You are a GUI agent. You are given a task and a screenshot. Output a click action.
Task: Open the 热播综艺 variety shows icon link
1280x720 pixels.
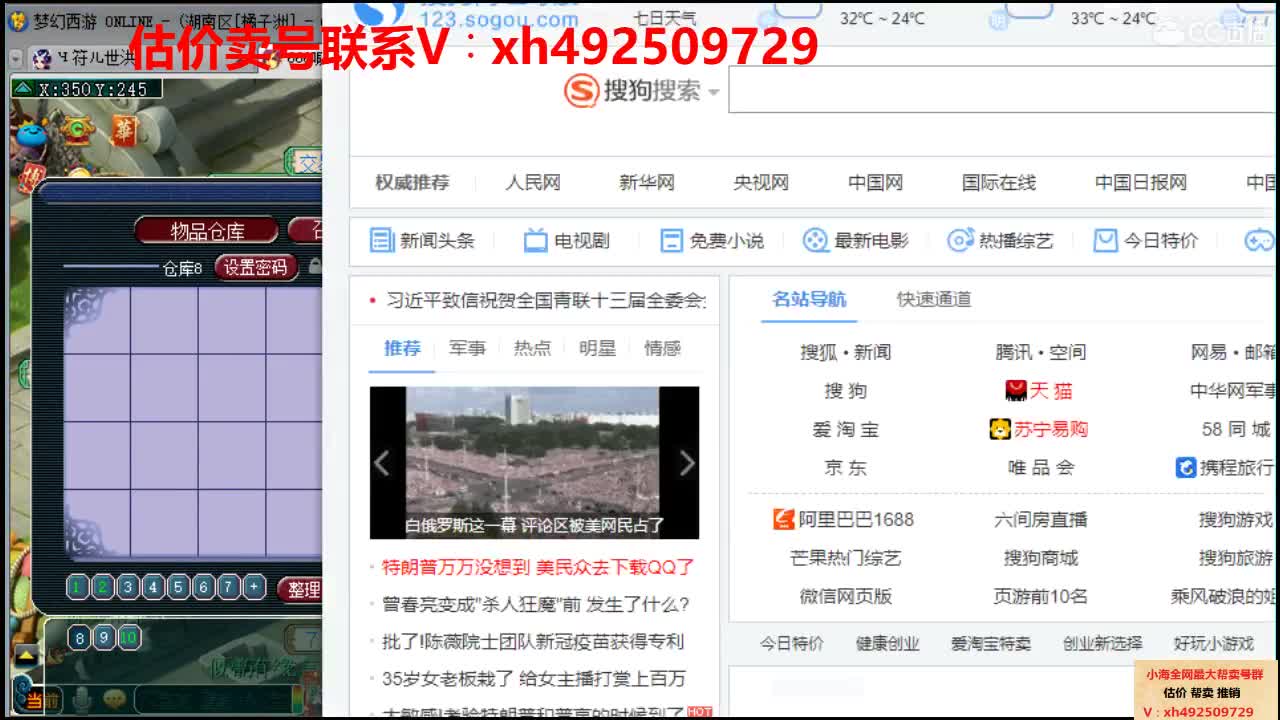point(960,240)
